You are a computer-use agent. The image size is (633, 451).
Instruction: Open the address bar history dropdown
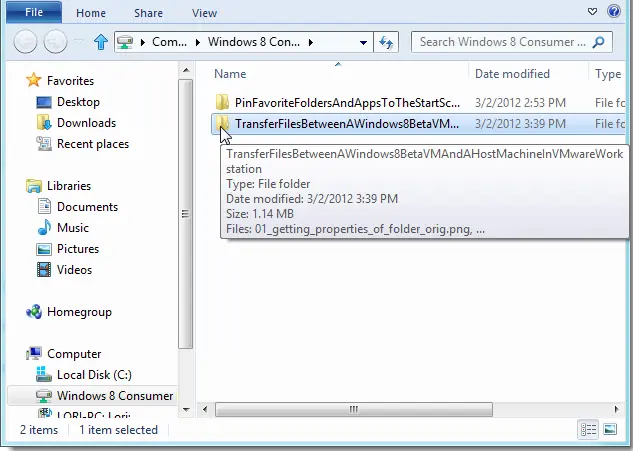(x=363, y=42)
